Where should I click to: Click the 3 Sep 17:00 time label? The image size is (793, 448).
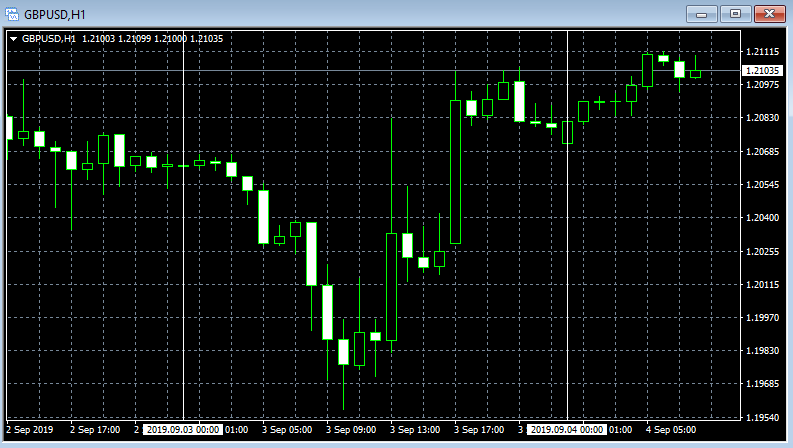point(479,430)
